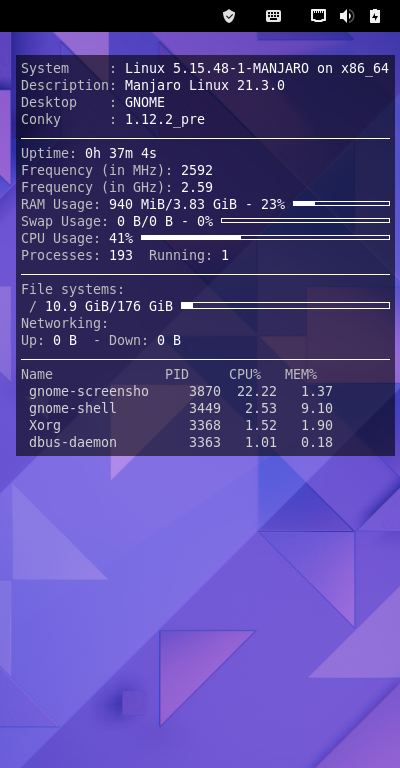Click the Swap Usage progress bar

click(x=306, y=220)
